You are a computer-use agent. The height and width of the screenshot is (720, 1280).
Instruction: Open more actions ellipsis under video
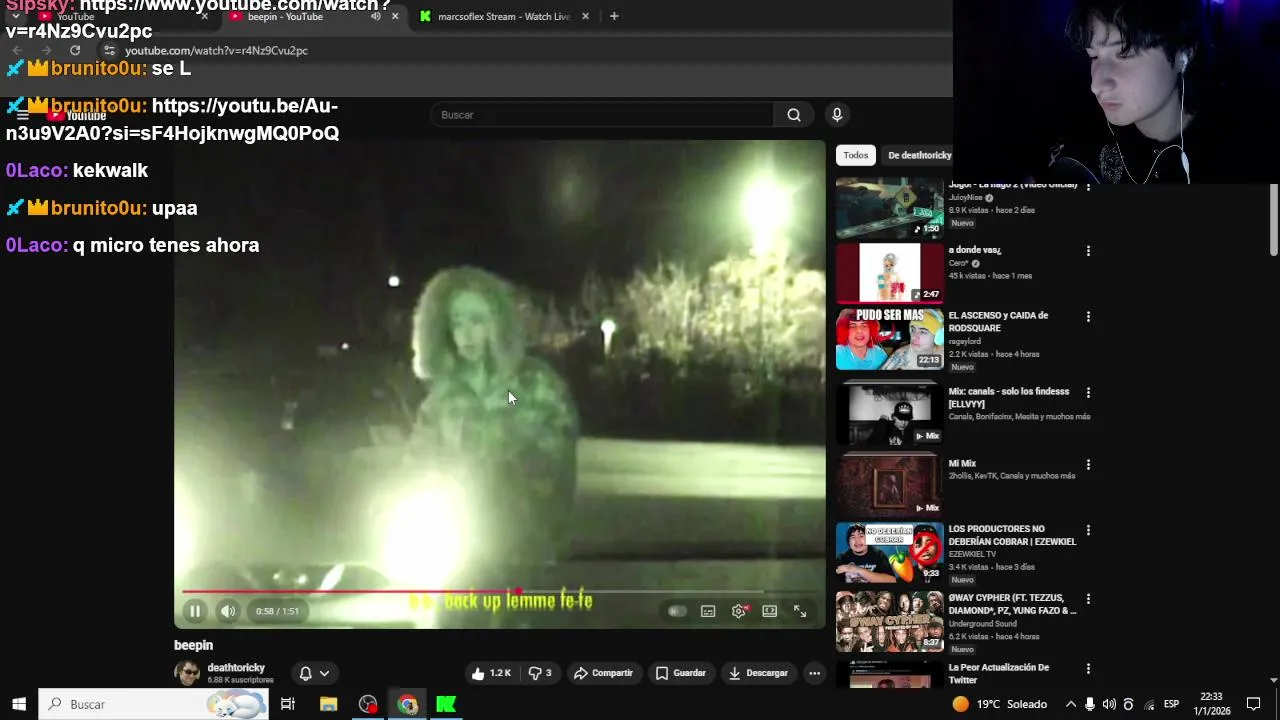pyautogui.click(x=814, y=673)
